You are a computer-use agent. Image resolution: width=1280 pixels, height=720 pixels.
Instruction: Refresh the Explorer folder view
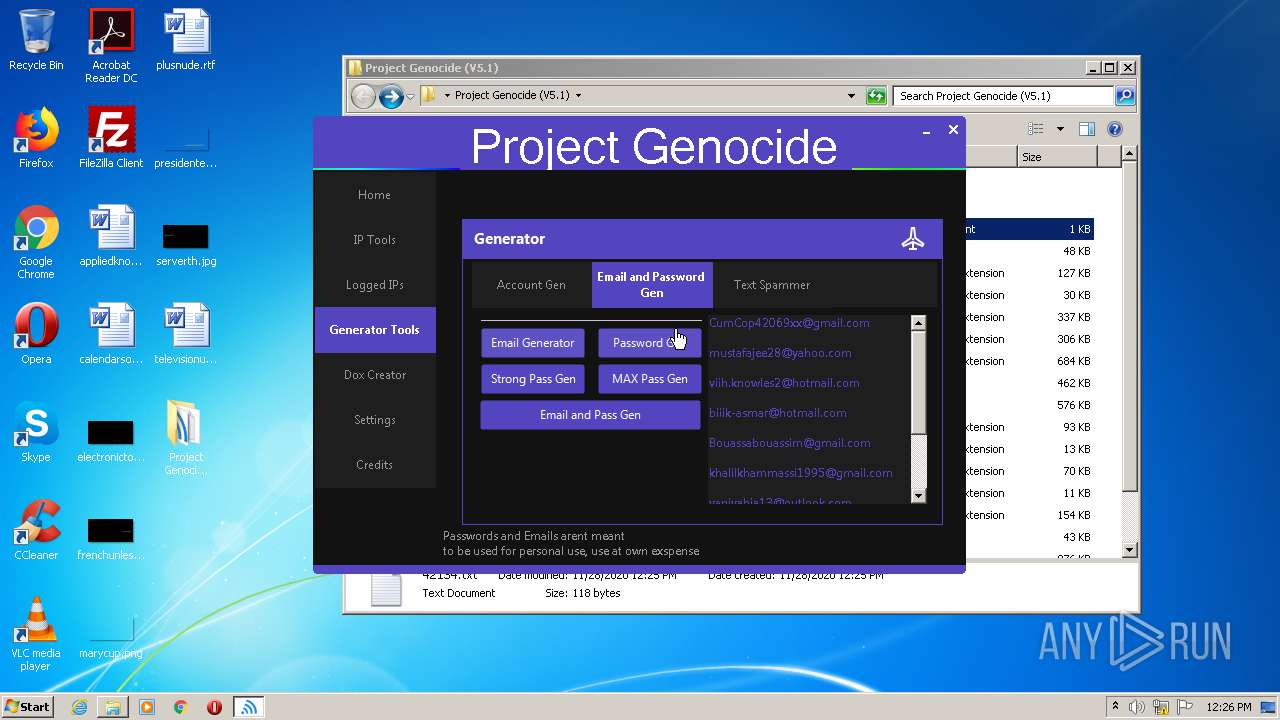coord(876,96)
